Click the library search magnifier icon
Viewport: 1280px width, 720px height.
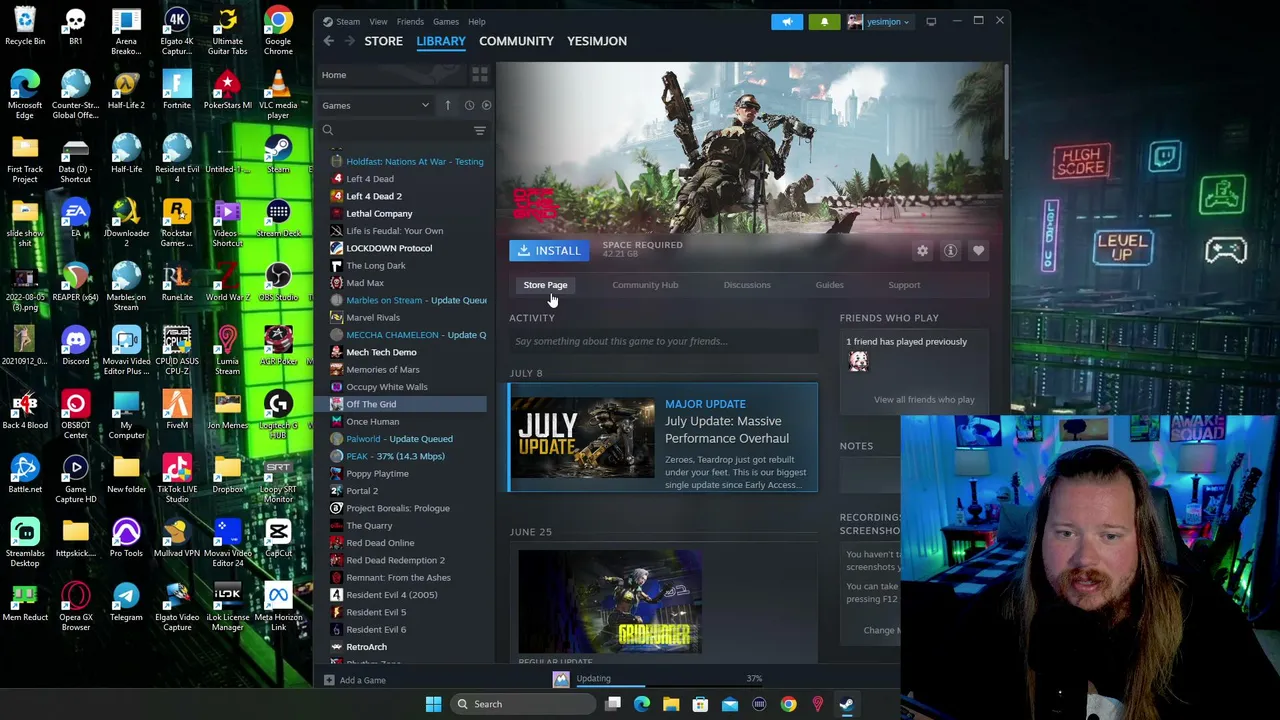coord(327,130)
